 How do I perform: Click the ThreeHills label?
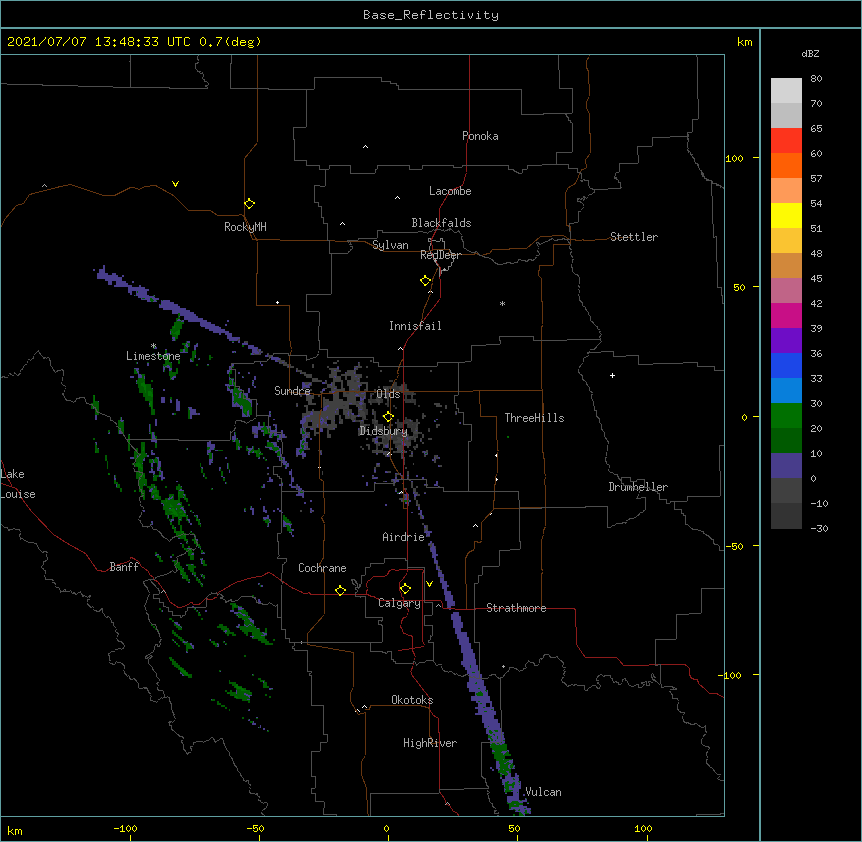(x=534, y=418)
